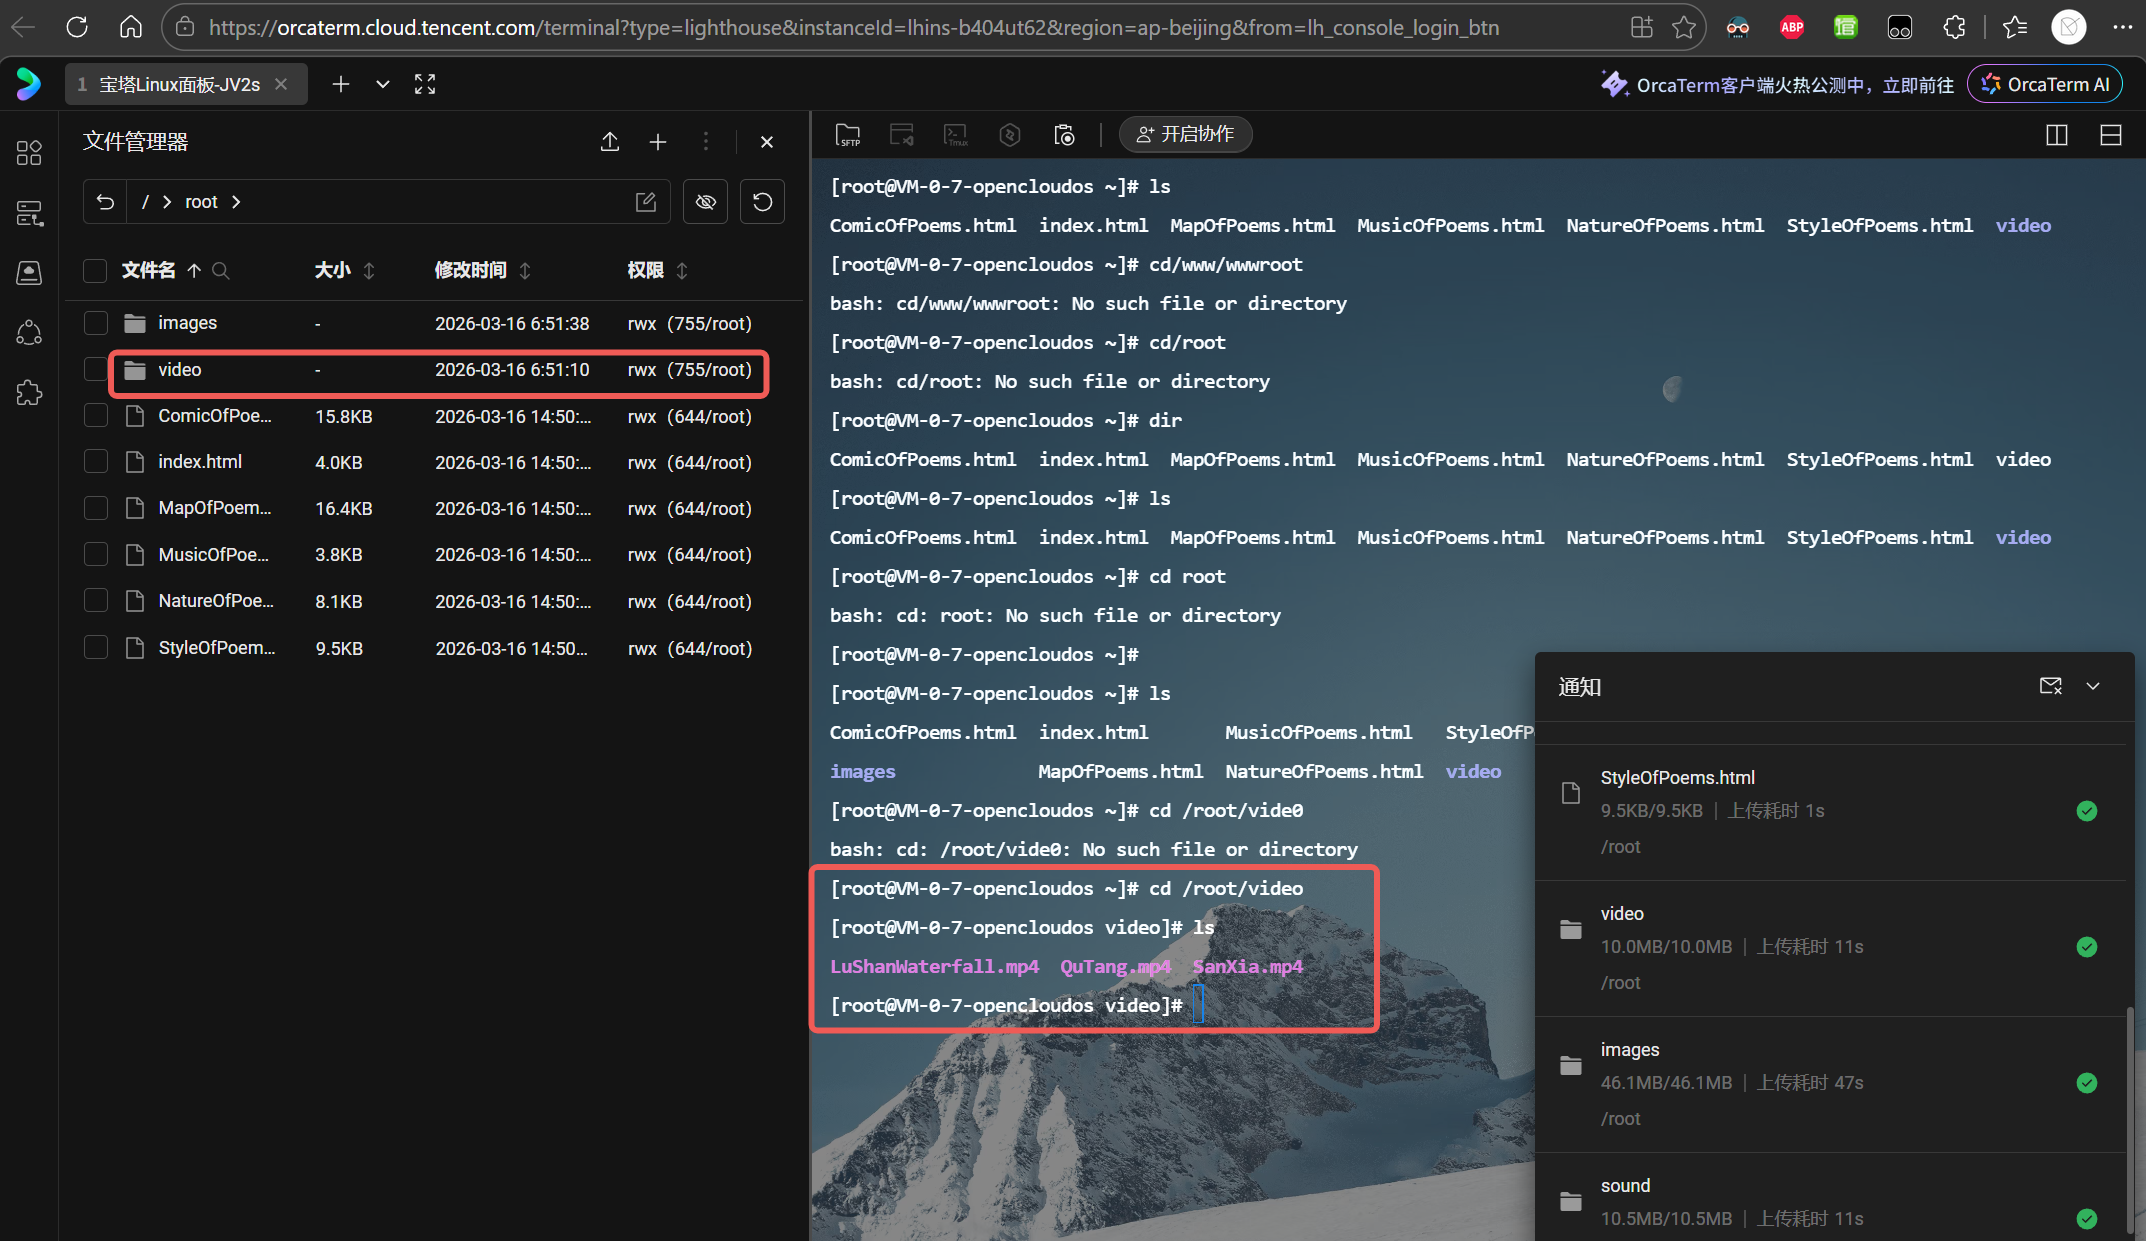Sort files by 大小 size arrows

[369, 271]
